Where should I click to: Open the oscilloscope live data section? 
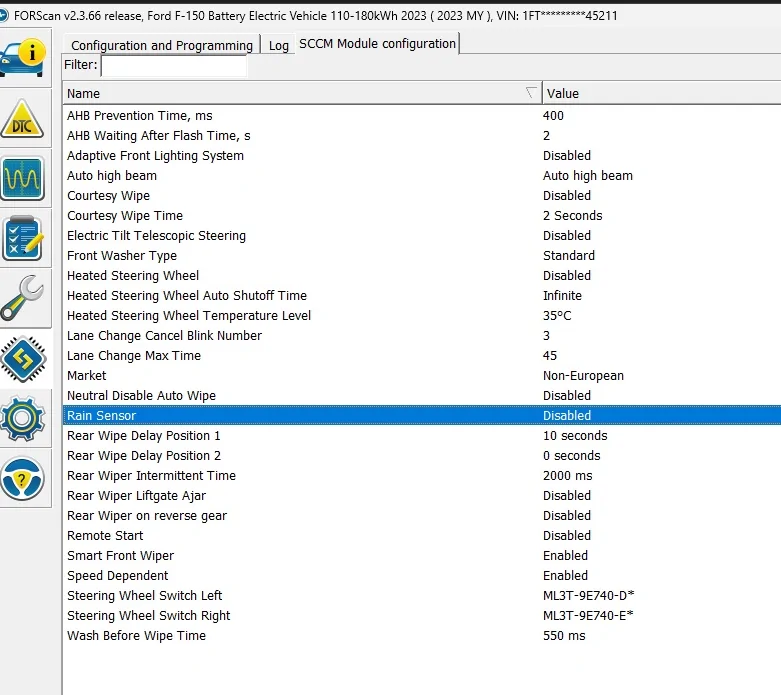pos(25,180)
